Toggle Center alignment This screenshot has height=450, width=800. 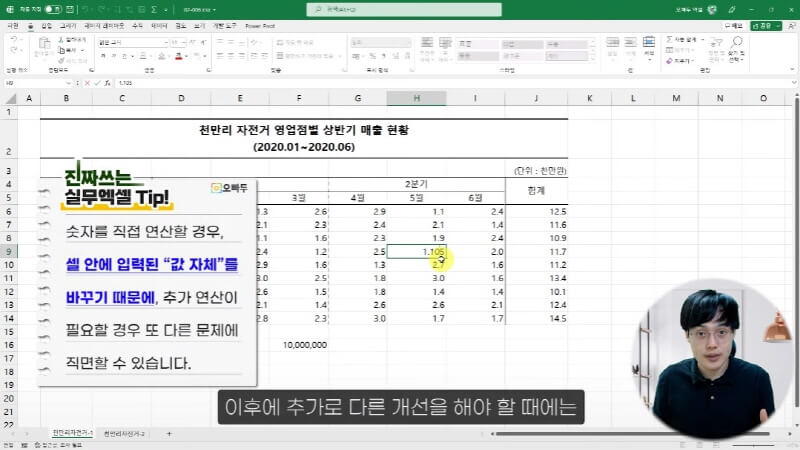click(232, 56)
